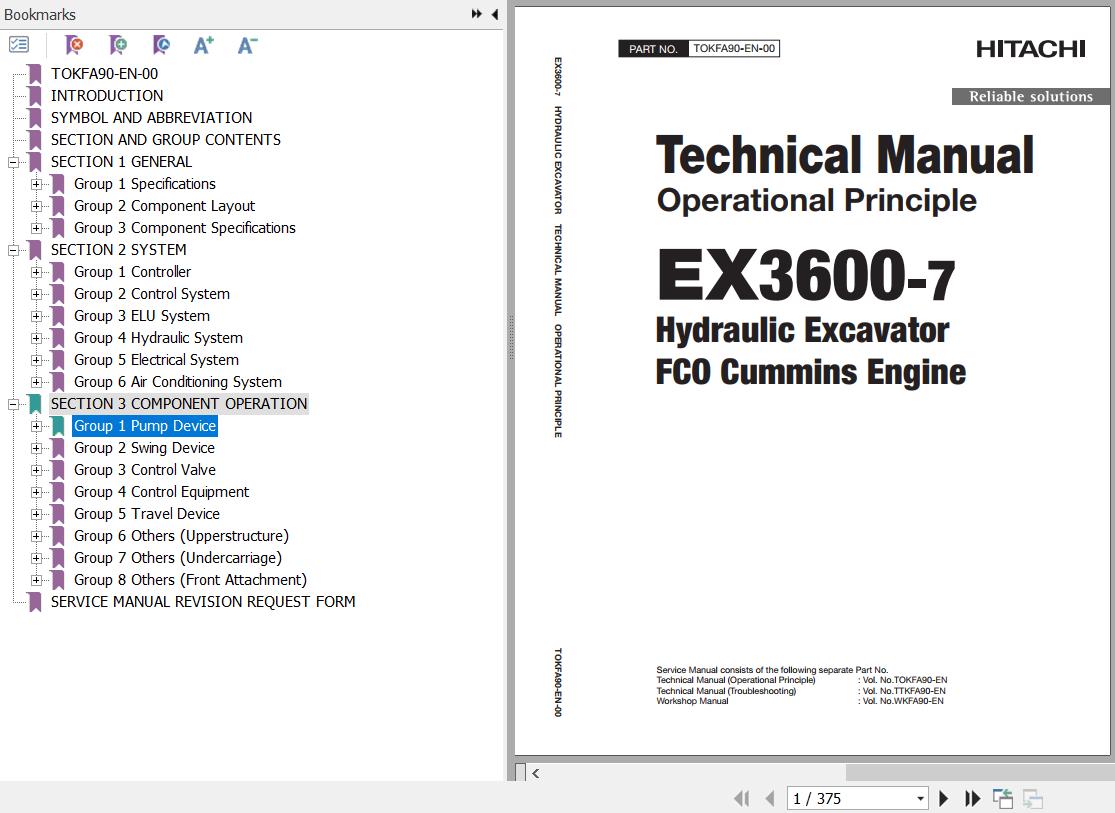Screen dimensions: 1115x813
Task: Jump to the INTRODUCTION bookmark
Action: click(107, 96)
